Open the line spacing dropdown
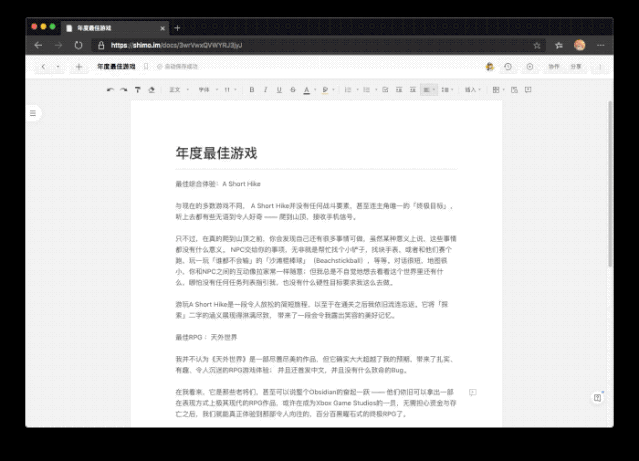This screenshot has width=639, height=461. (447, 90)
